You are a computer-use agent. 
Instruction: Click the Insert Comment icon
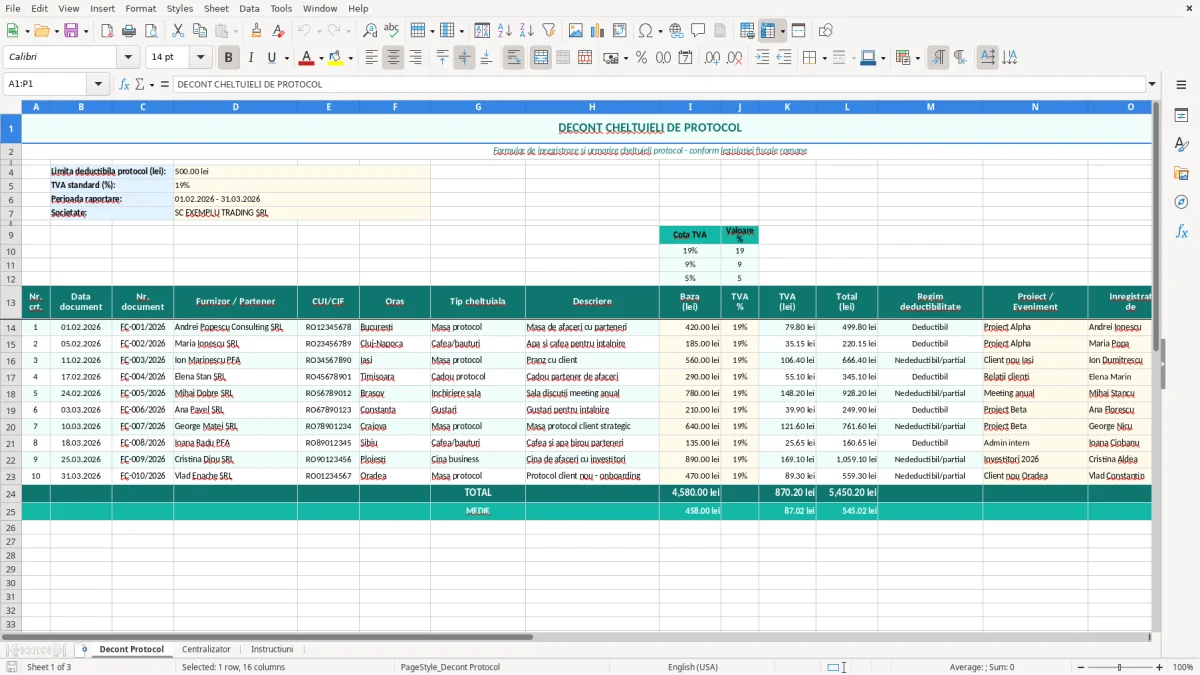pyautogui.click(x=698, y=31)
